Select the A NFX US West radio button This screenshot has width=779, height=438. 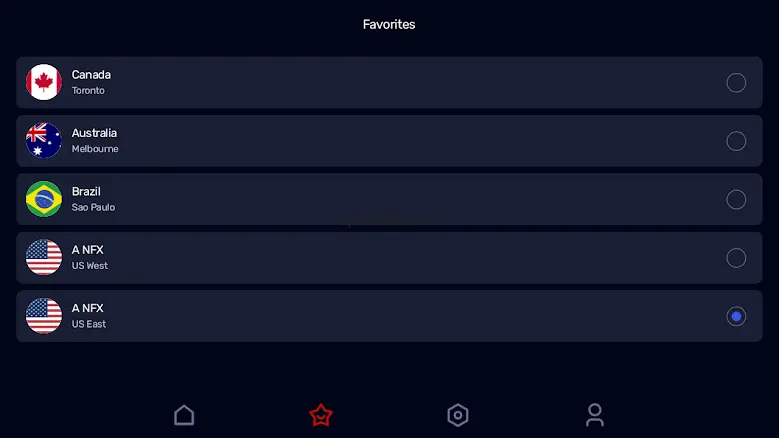(736, 258)
